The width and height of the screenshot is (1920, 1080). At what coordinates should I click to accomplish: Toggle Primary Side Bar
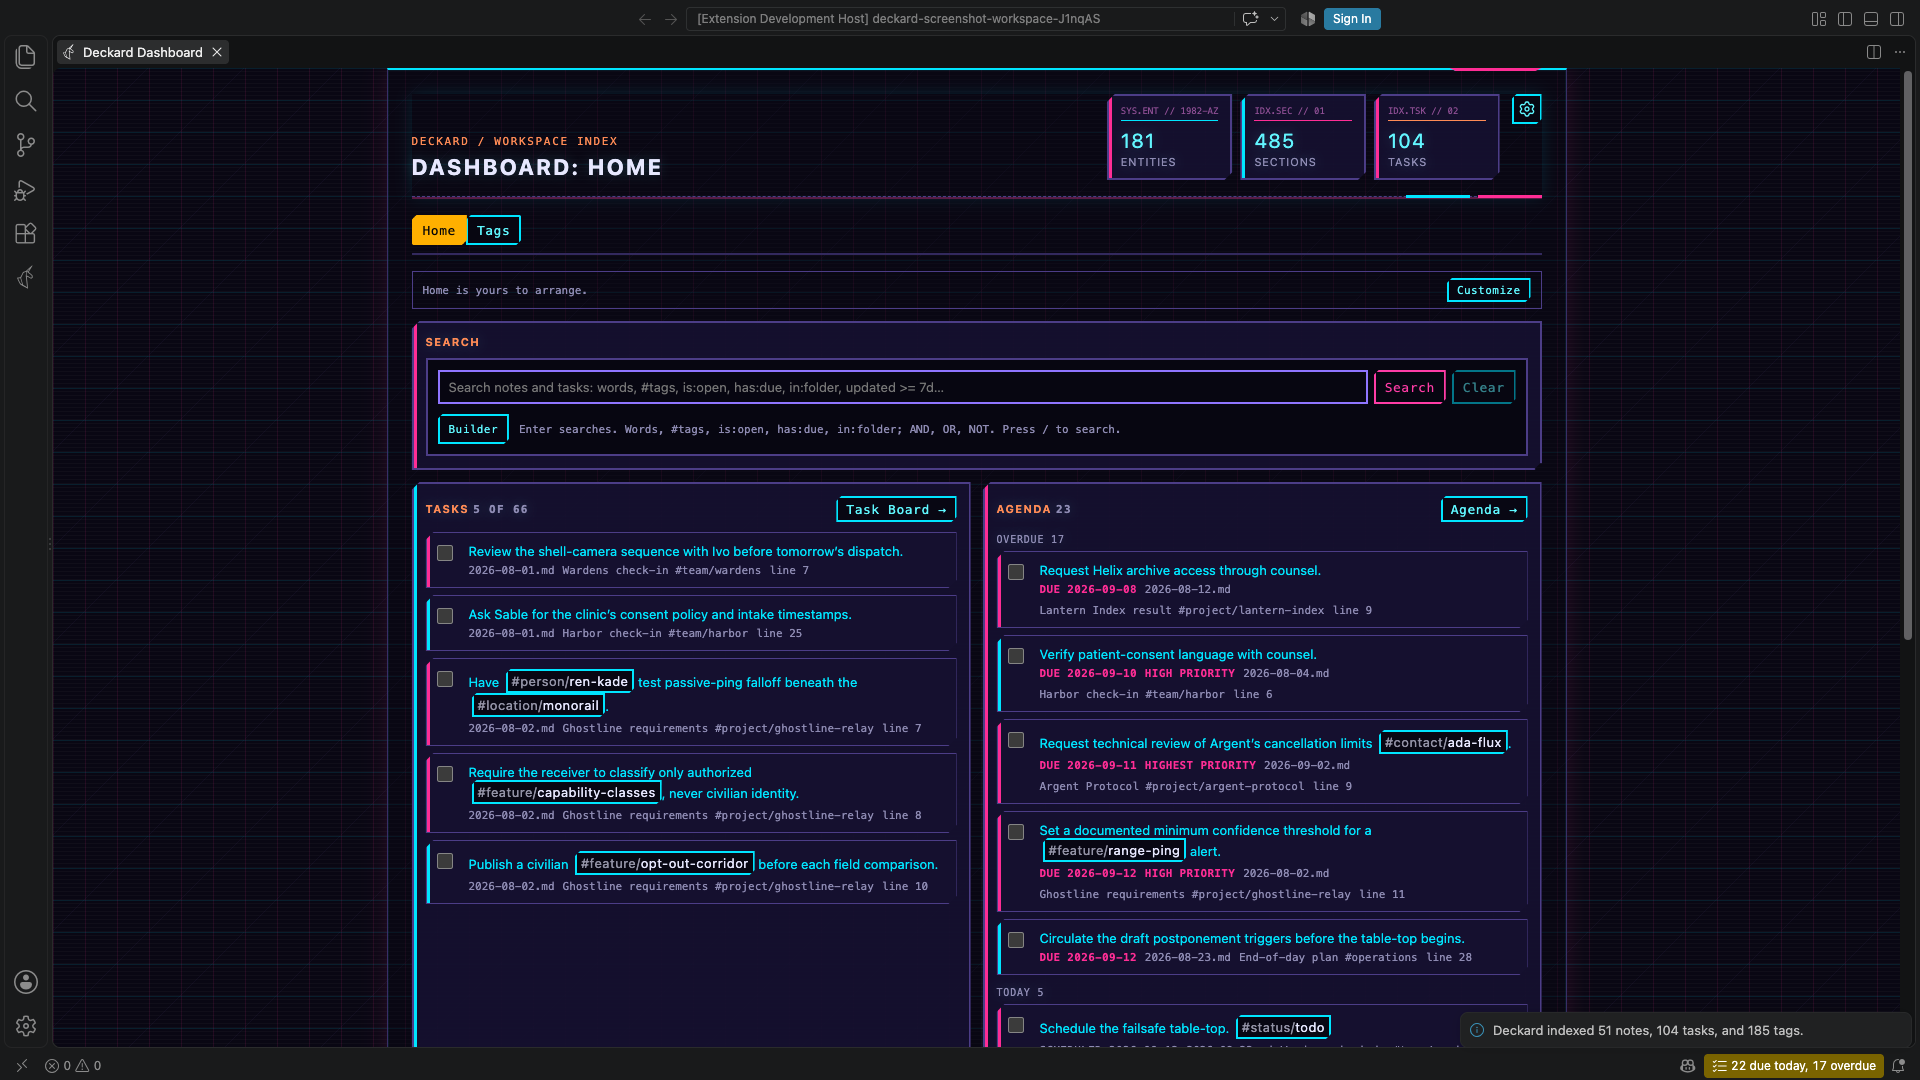1845,19
